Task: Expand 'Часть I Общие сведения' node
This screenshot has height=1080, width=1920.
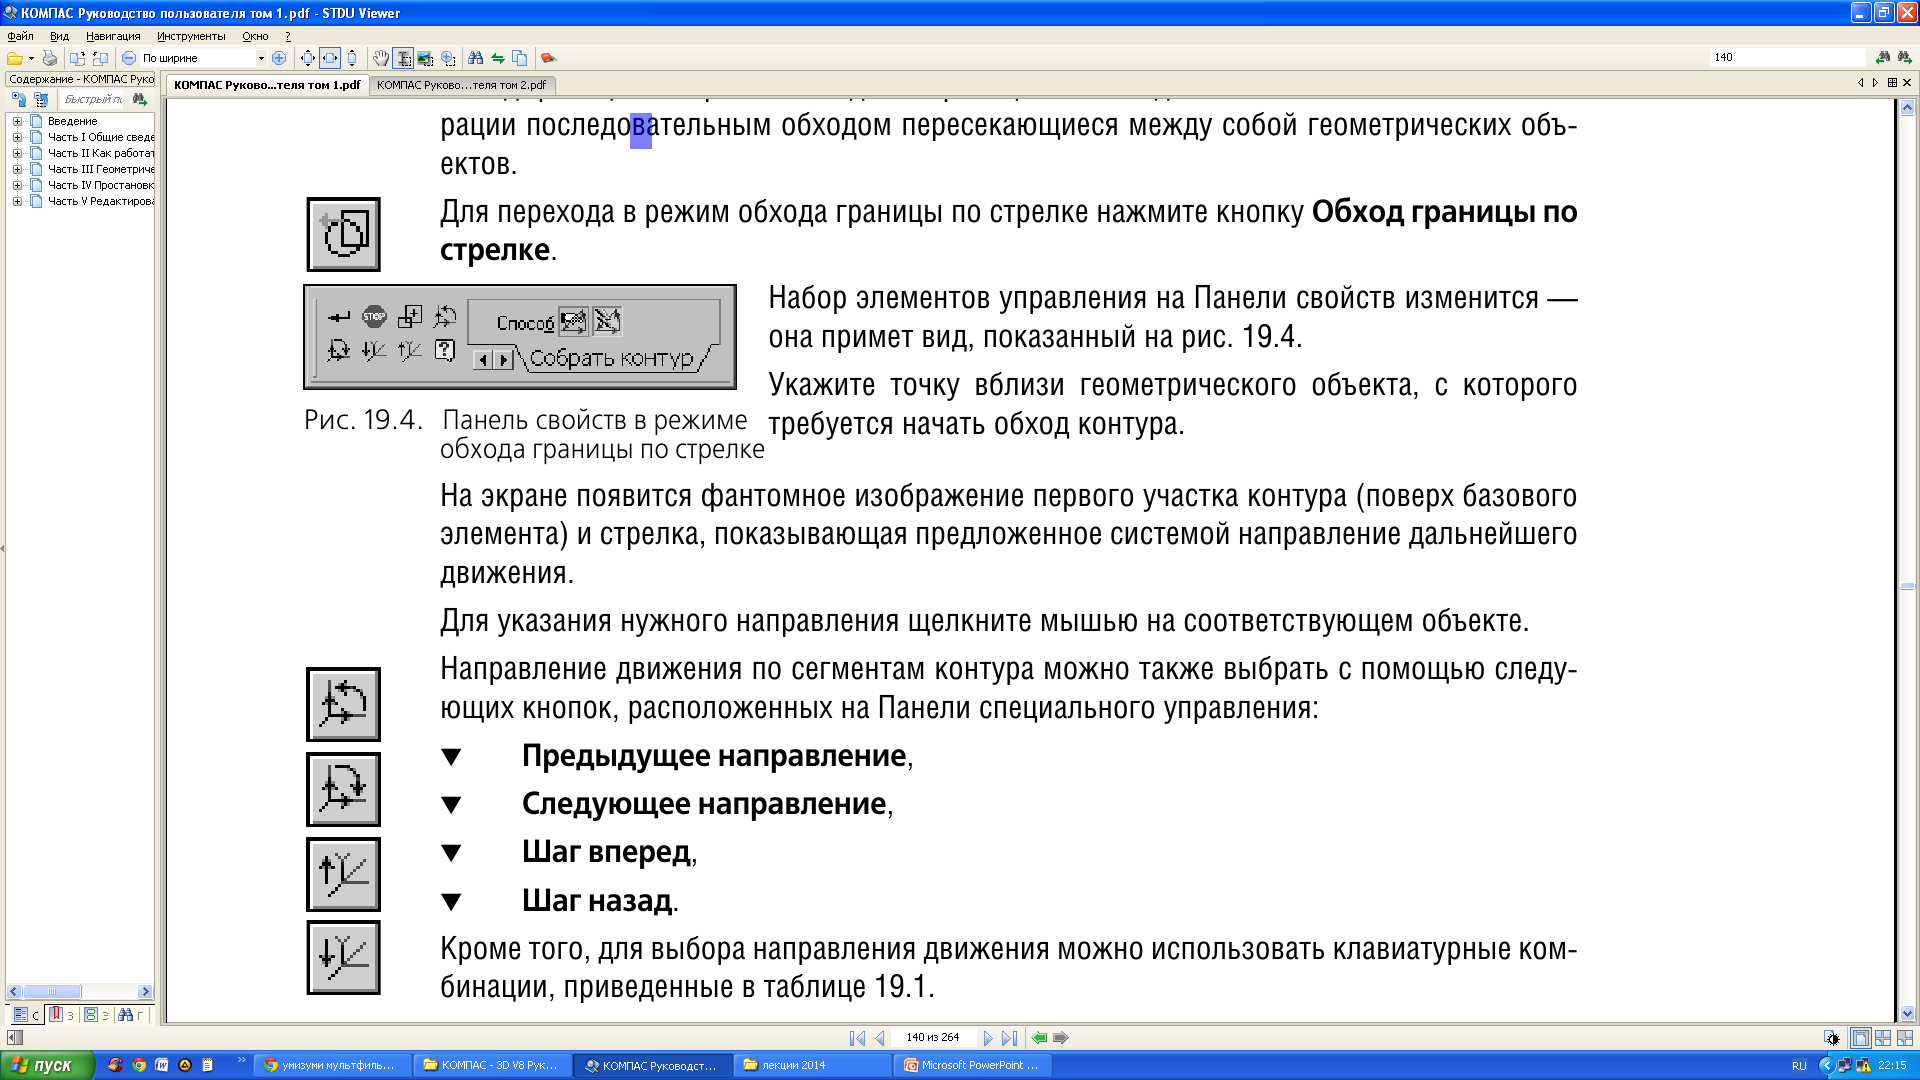Action: click(17, 137)
